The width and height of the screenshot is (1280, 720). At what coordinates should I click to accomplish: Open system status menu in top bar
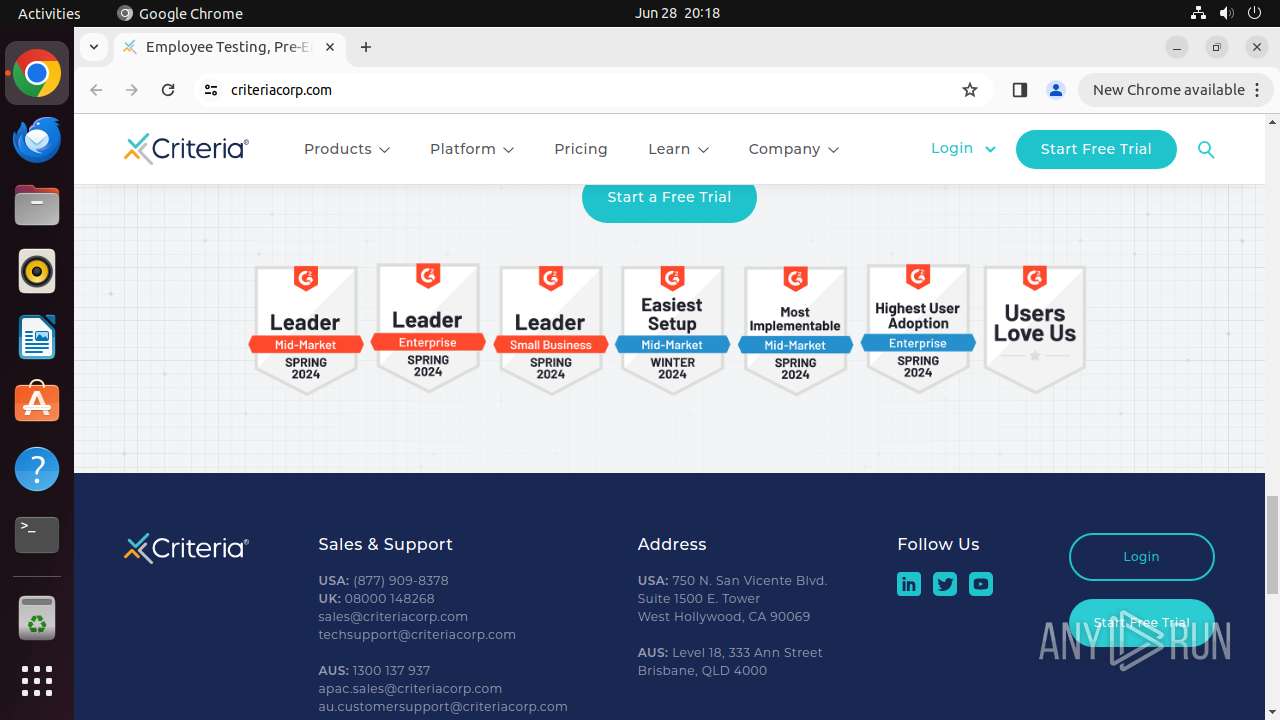click(x=1226, y=13)
